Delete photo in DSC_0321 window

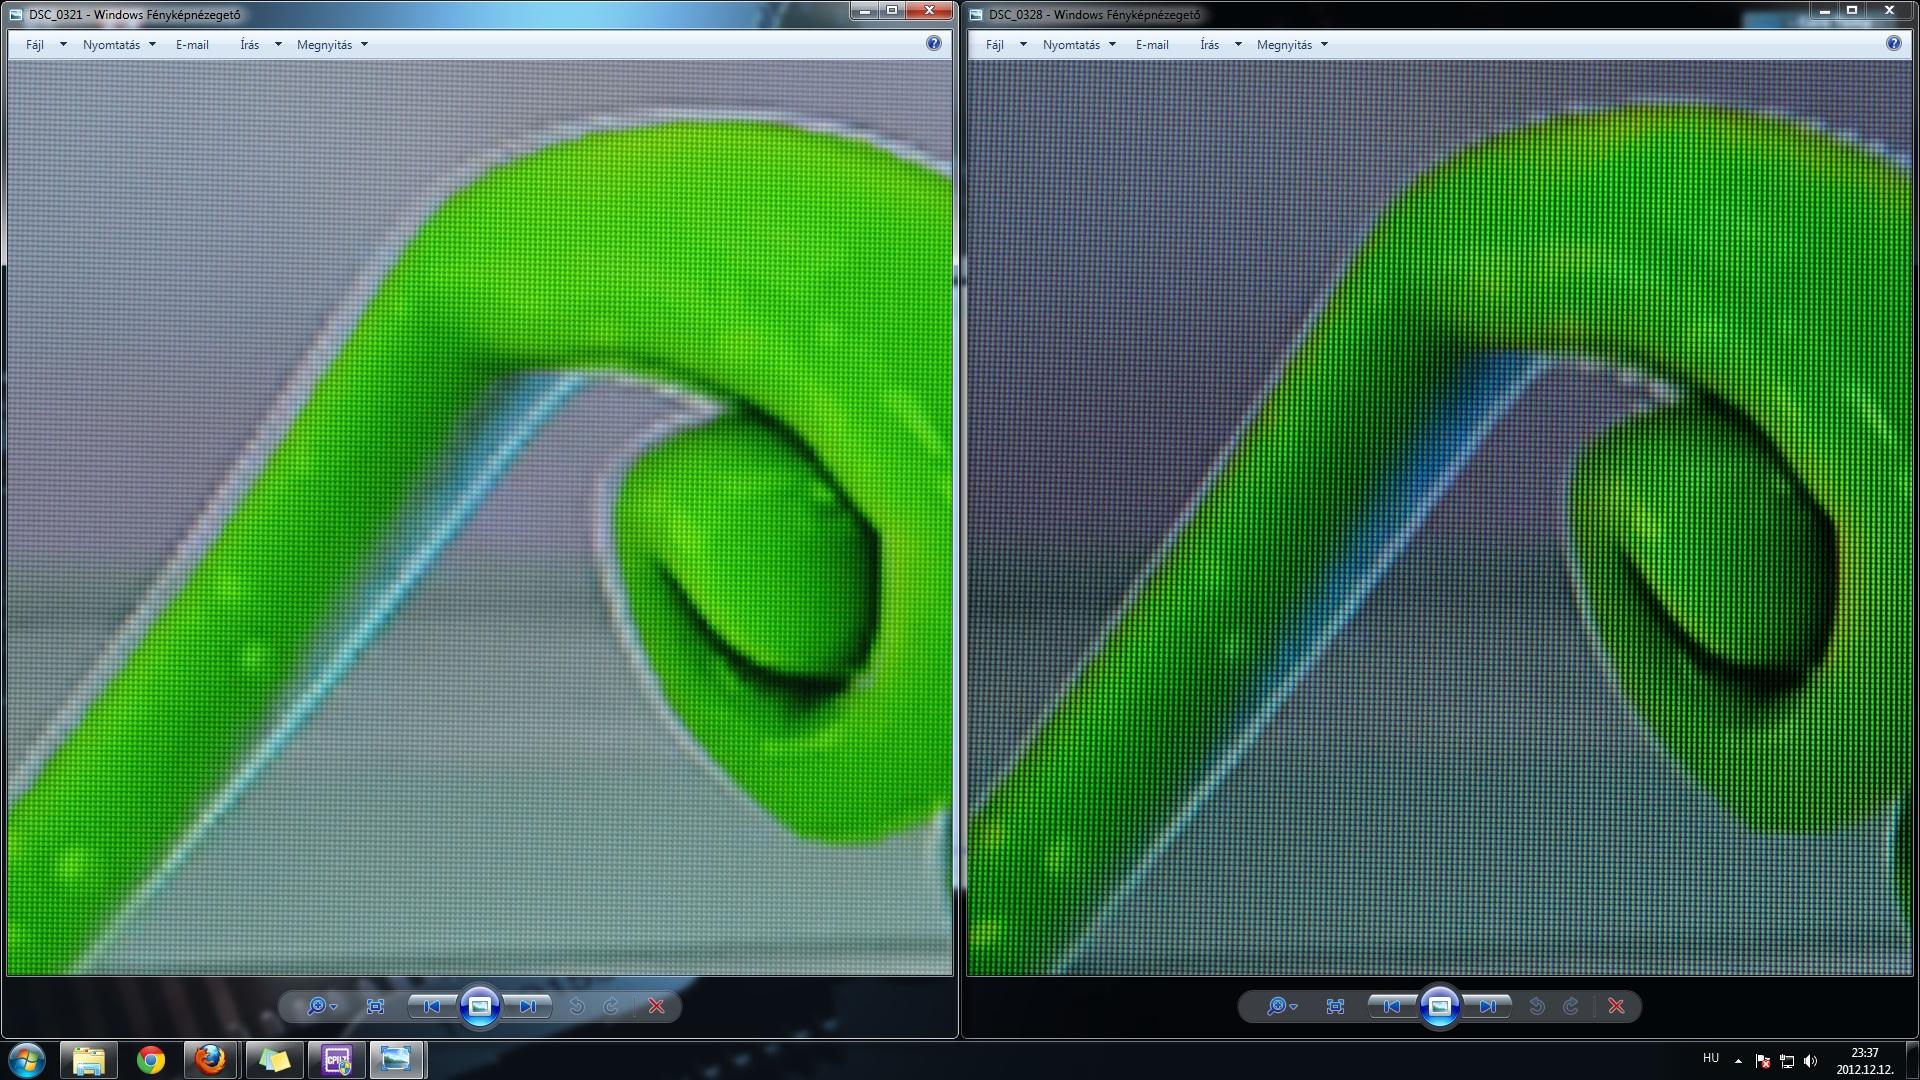pyautogui.click(x=656, y=1007)
